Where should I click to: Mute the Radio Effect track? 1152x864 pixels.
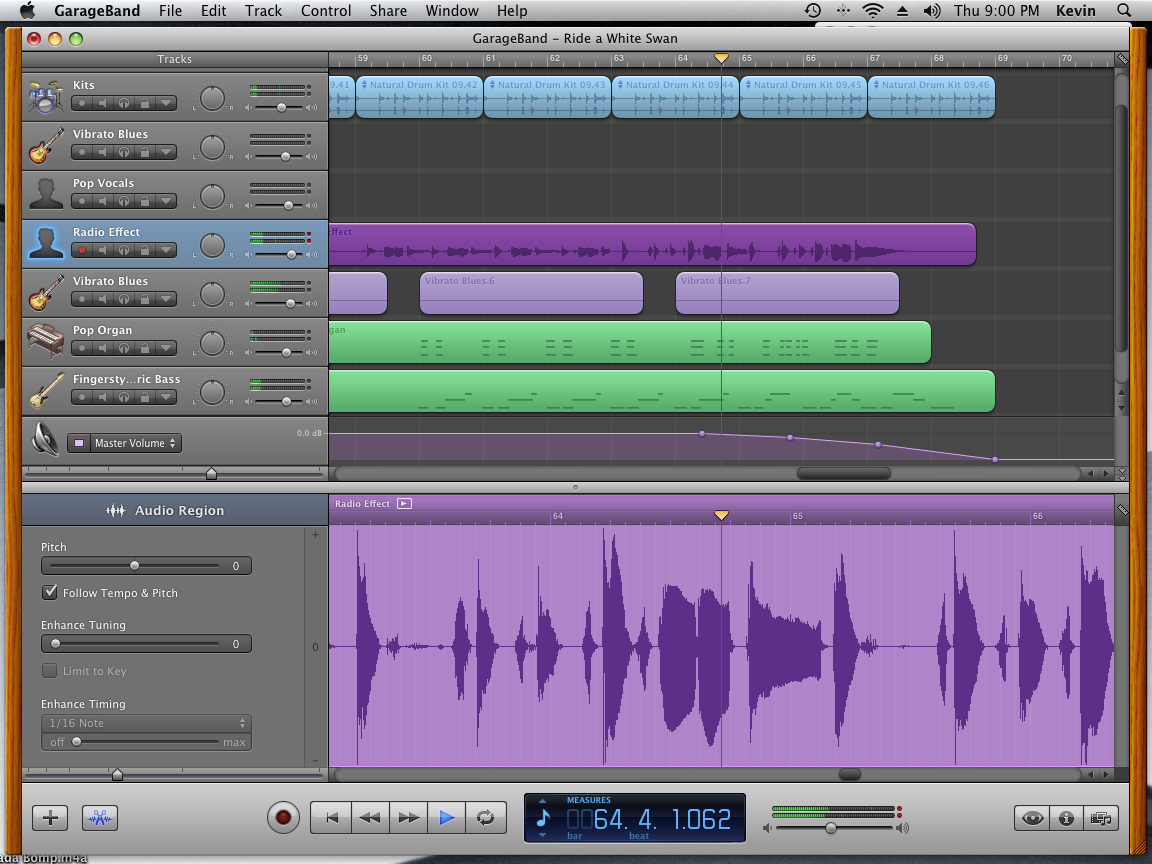pos(103,251)
